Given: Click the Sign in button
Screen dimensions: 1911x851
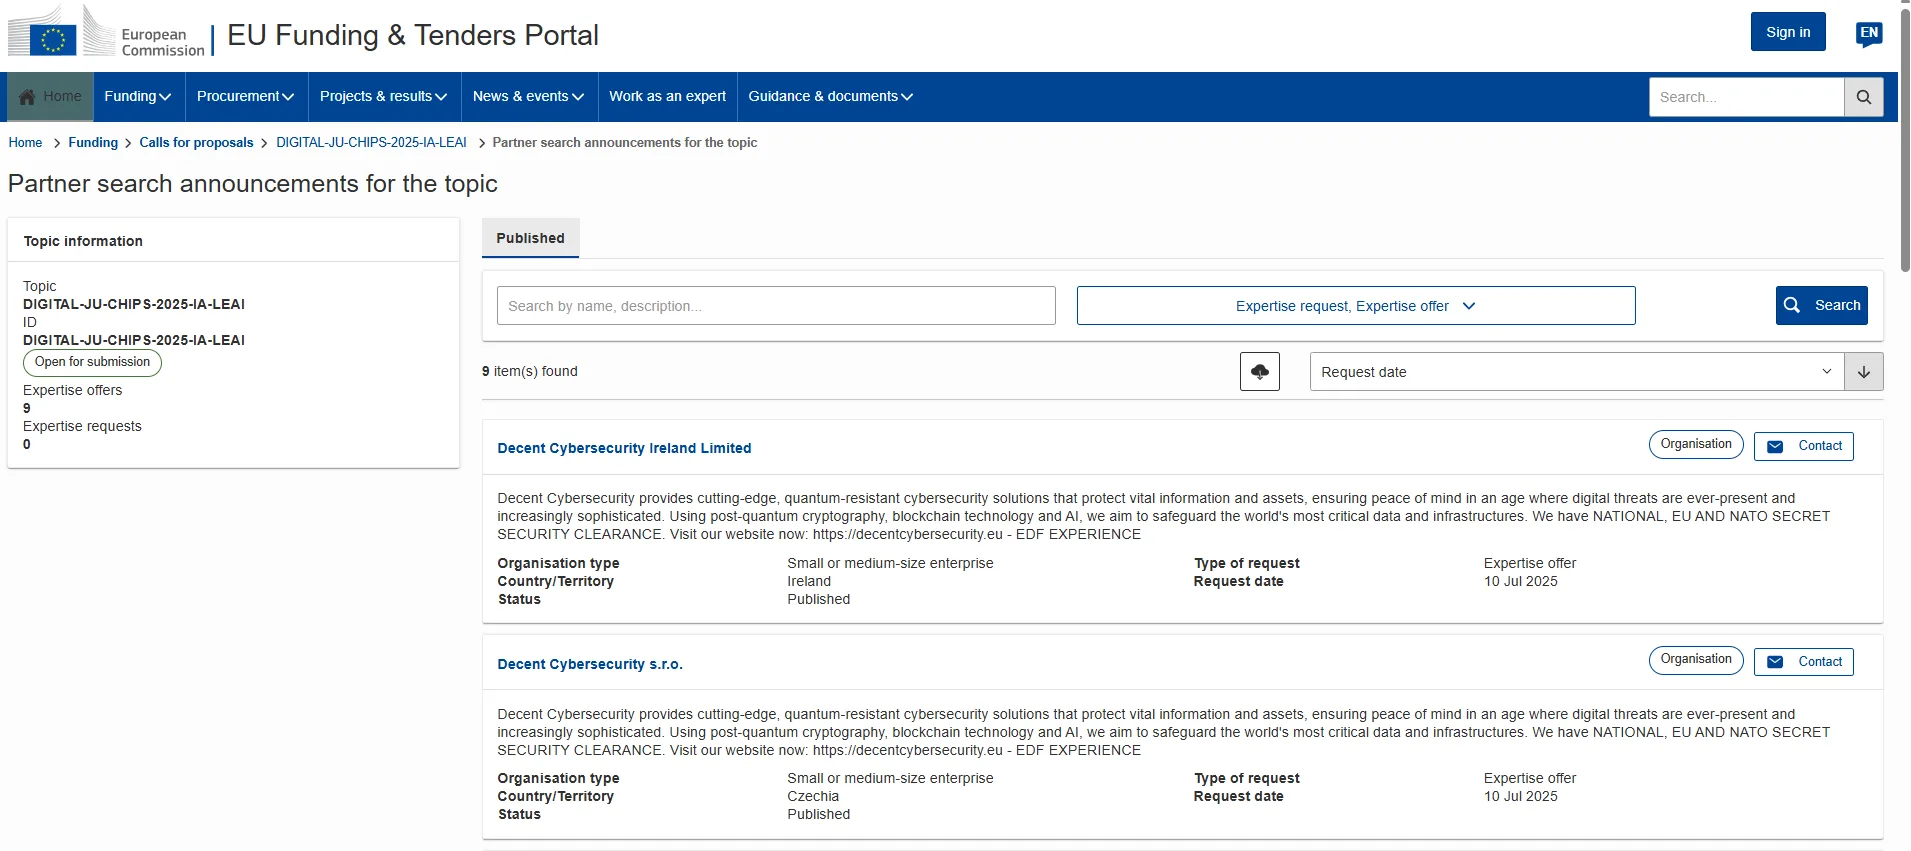Looking at the screenshot, I should (x=1788, y=32).
